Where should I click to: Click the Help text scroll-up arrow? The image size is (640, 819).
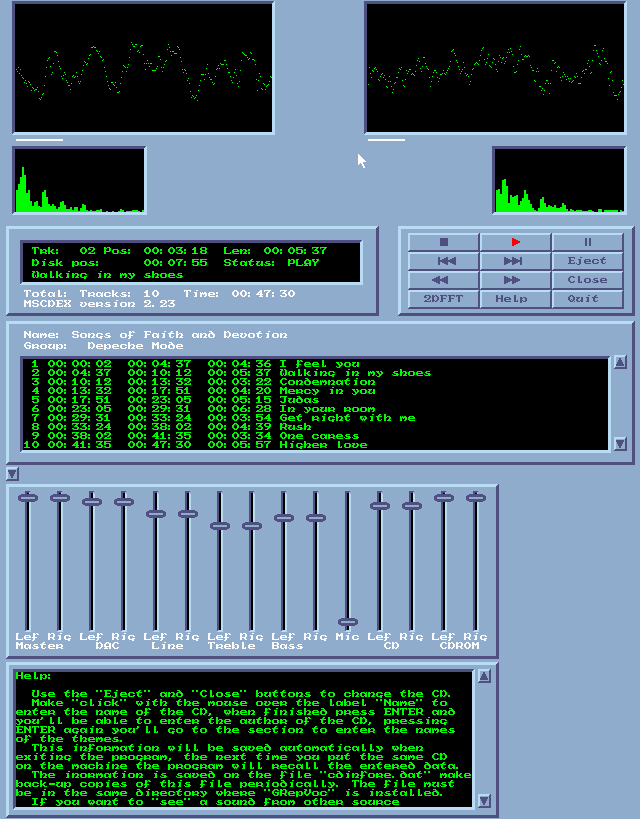click(x=484, y=676)
